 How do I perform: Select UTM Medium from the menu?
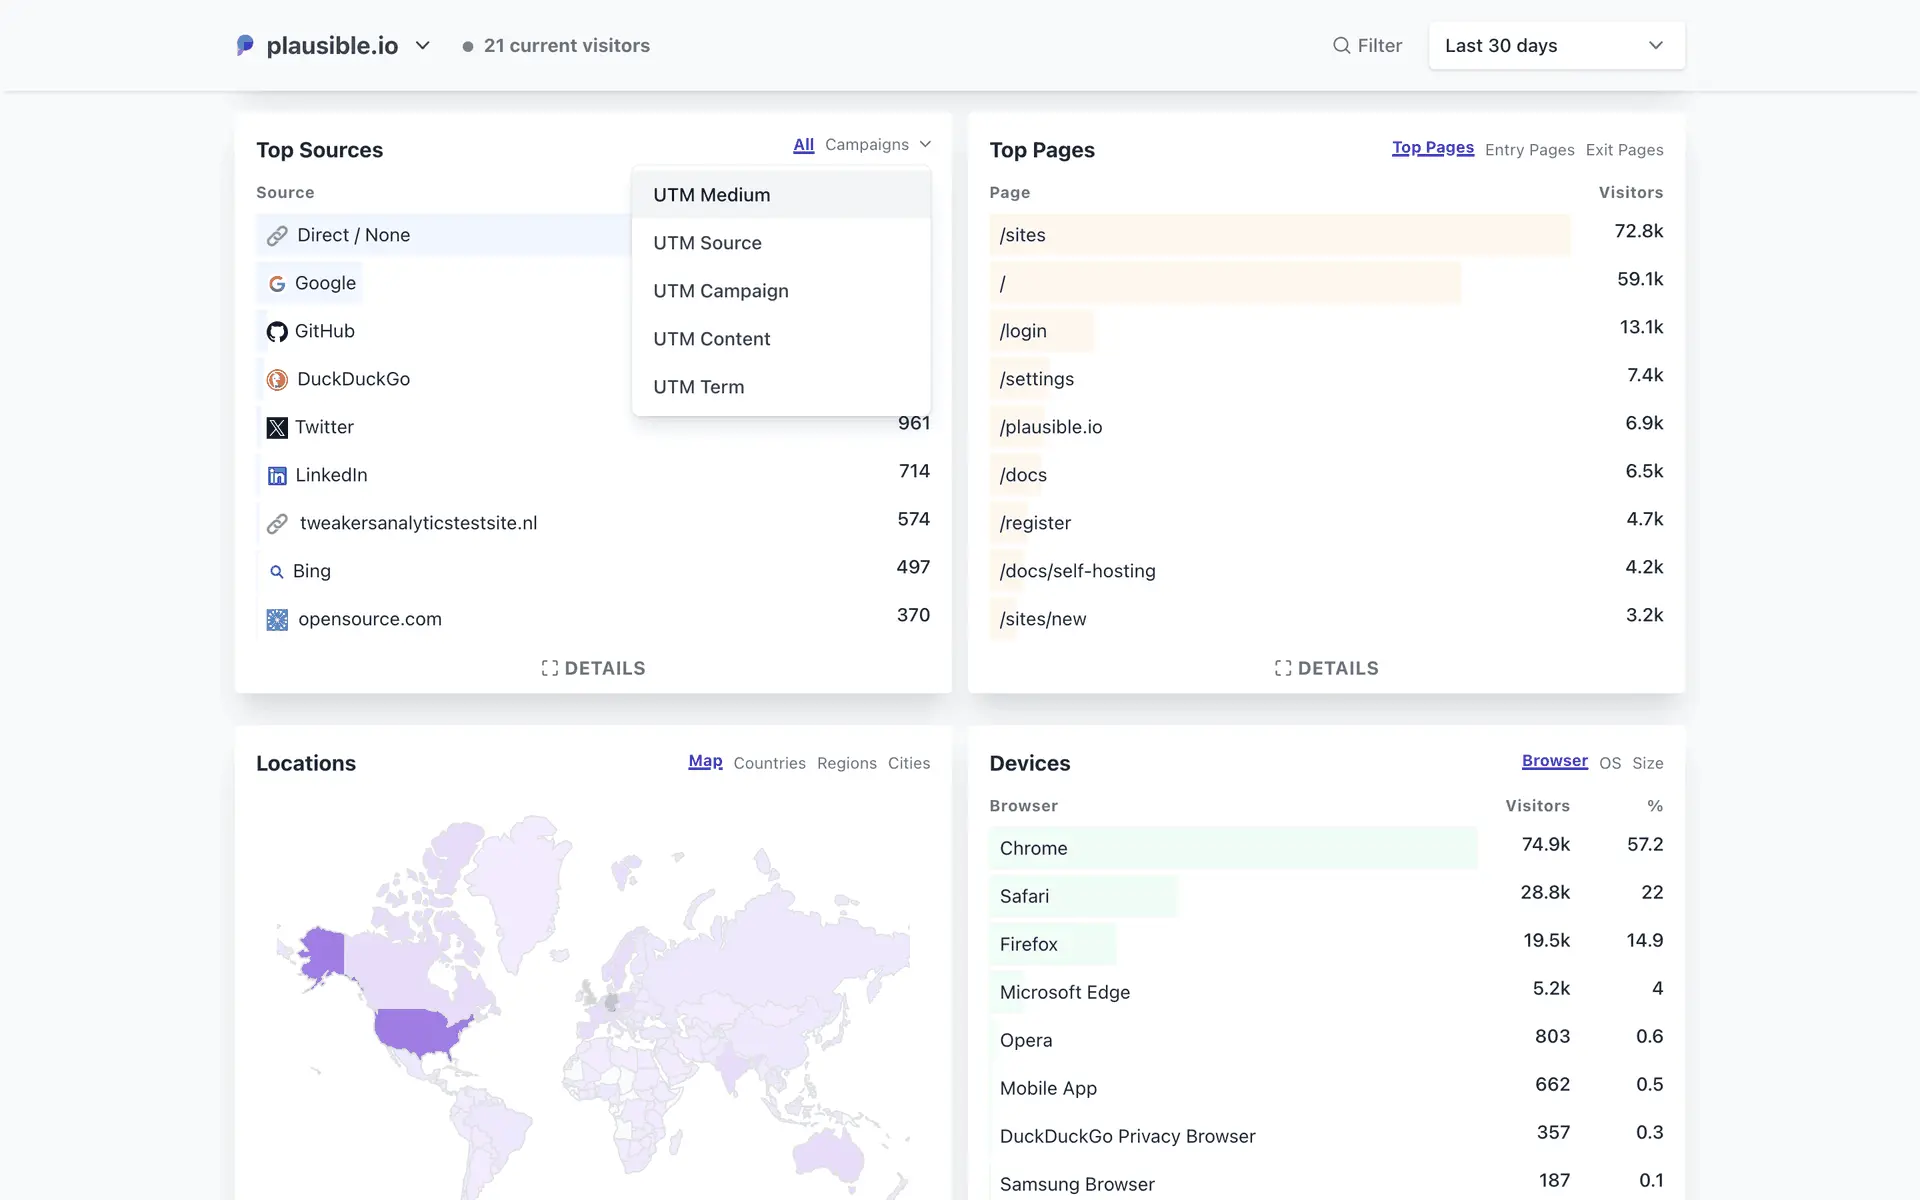712,195
